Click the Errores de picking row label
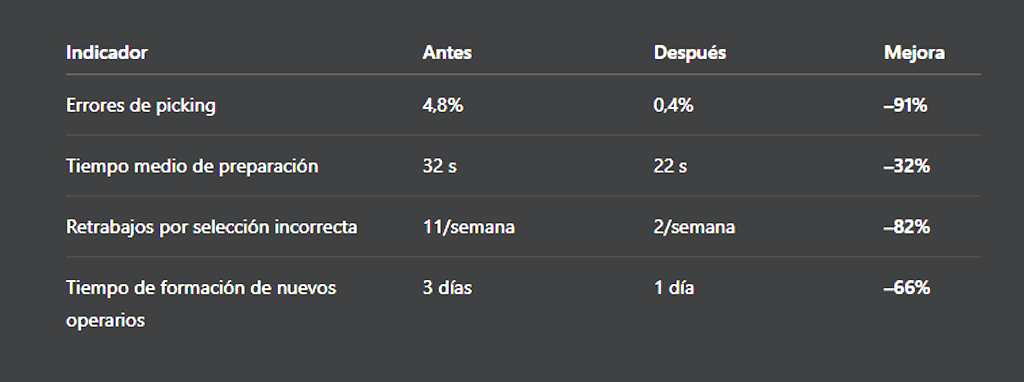The height and width of the screenshot is (382, 1024). click(x=140, y=105)
